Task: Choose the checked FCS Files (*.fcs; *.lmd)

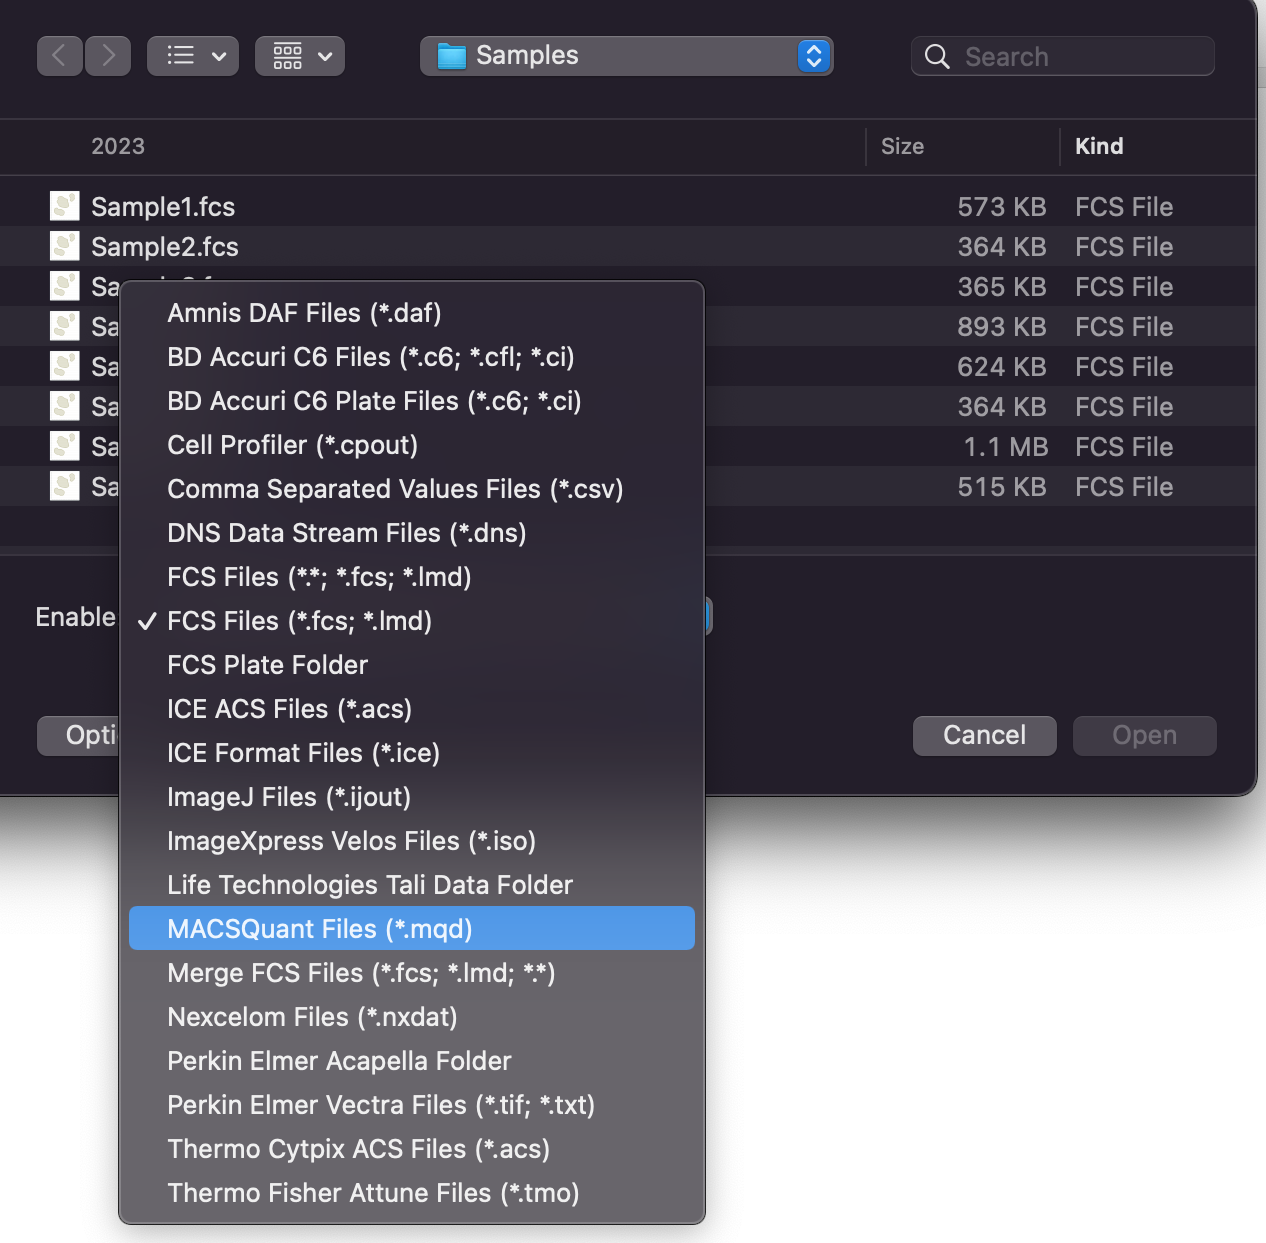Action: 412,621
